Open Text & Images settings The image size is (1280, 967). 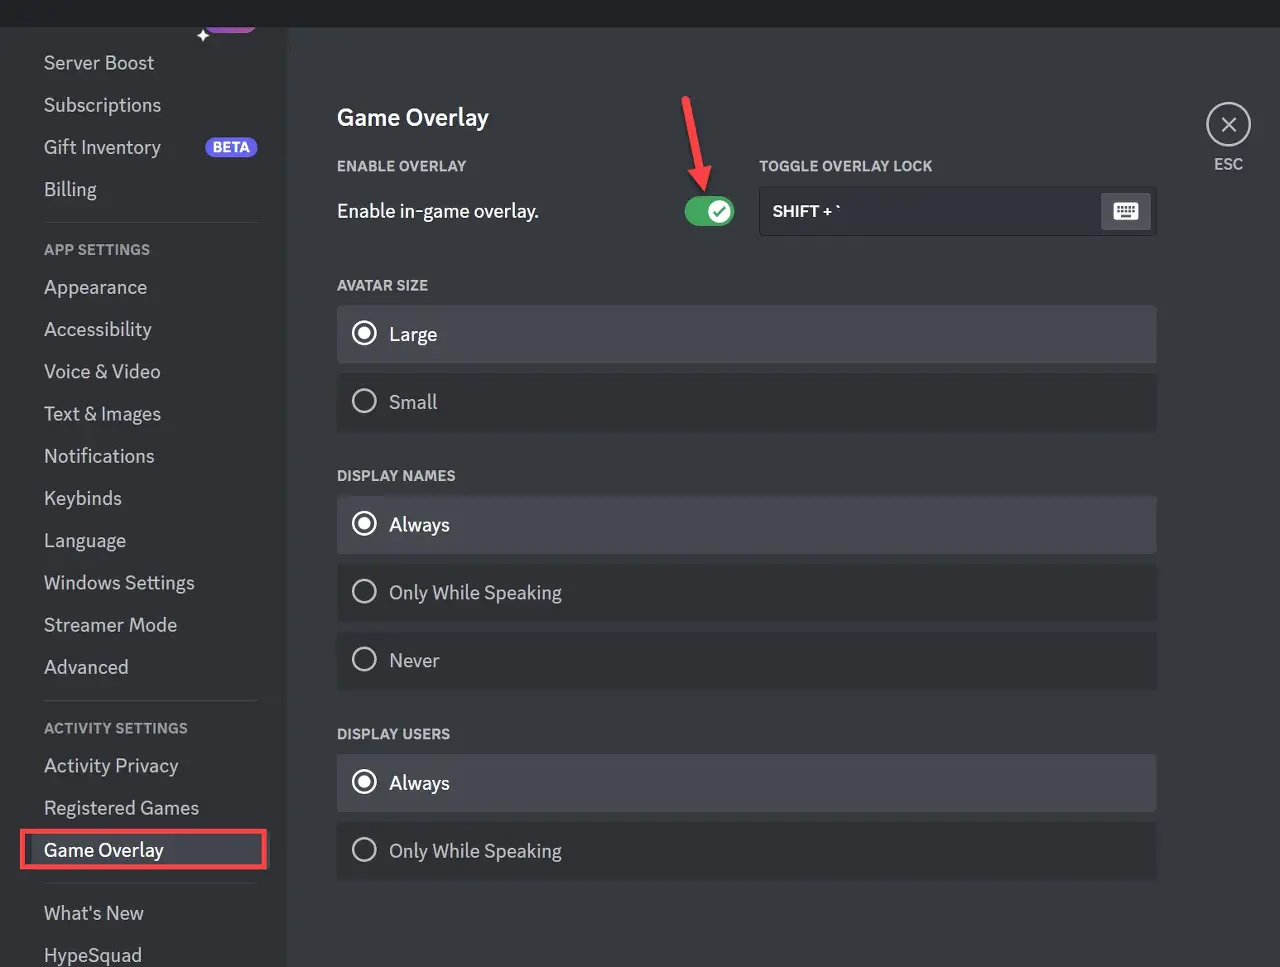[102, 414]
